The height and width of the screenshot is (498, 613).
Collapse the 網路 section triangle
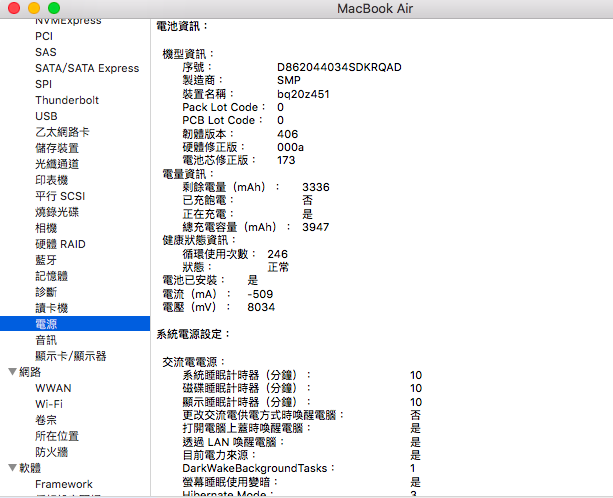click(x=13, y=372)
